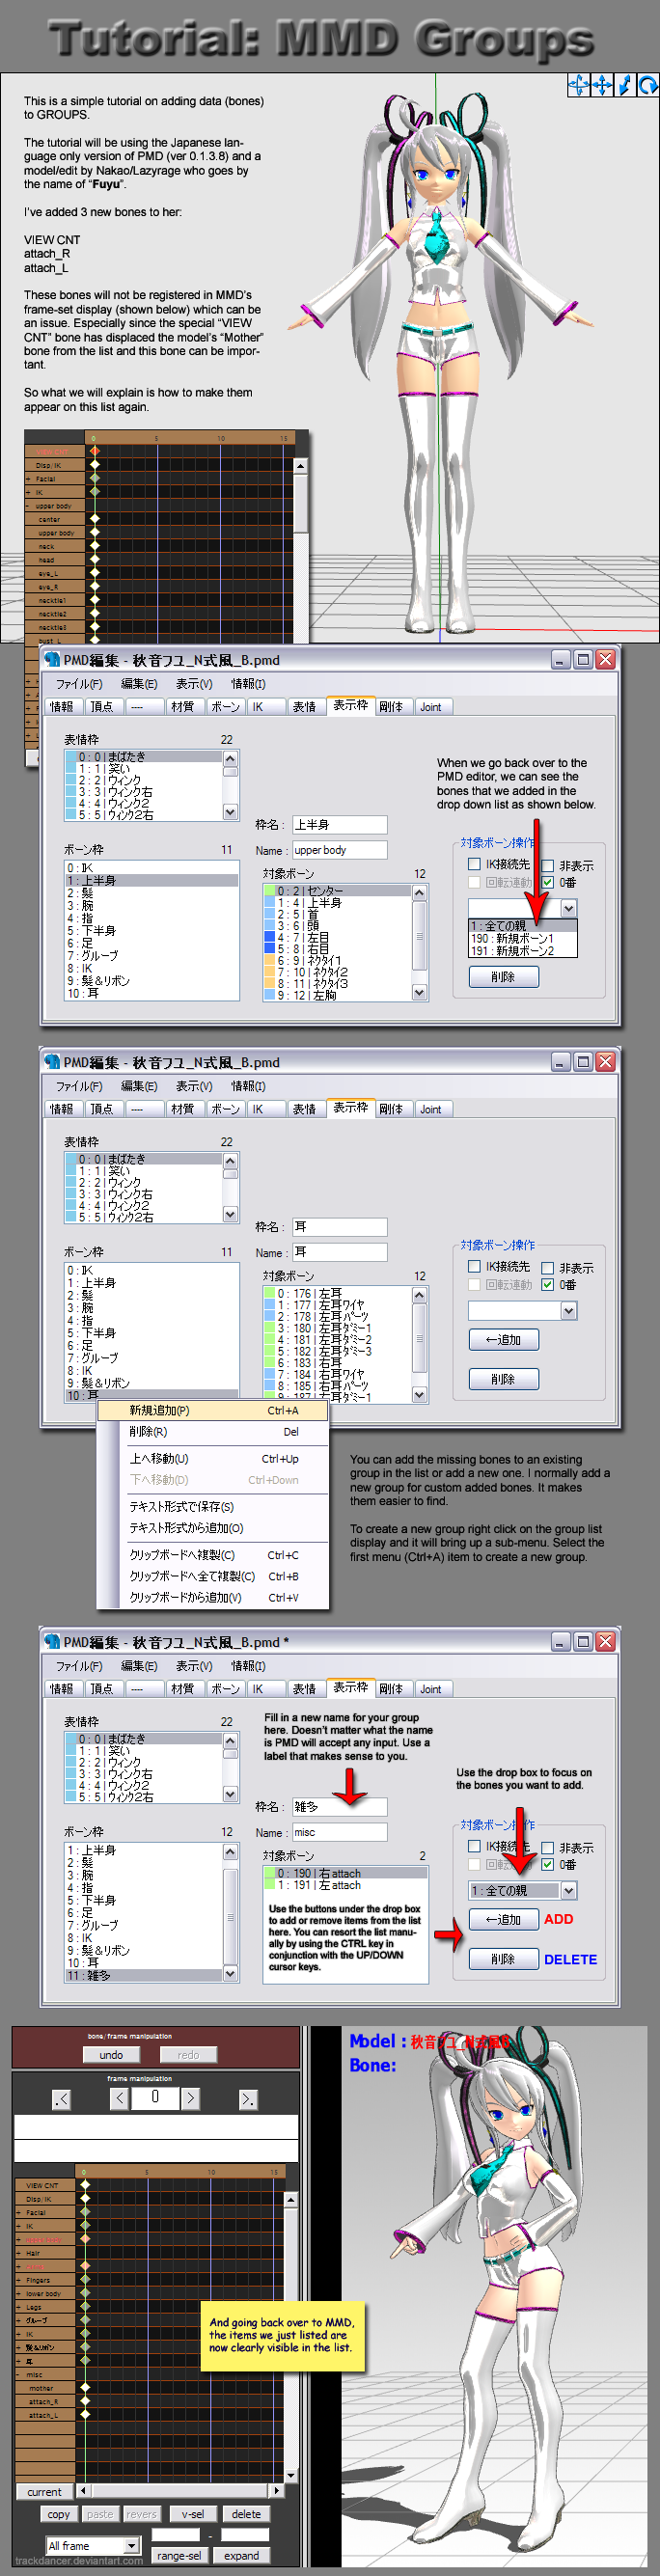The image size is (660, 2576).
Task: Uncheck 0番 in the 耳 group window
Action: point(547,1284)
